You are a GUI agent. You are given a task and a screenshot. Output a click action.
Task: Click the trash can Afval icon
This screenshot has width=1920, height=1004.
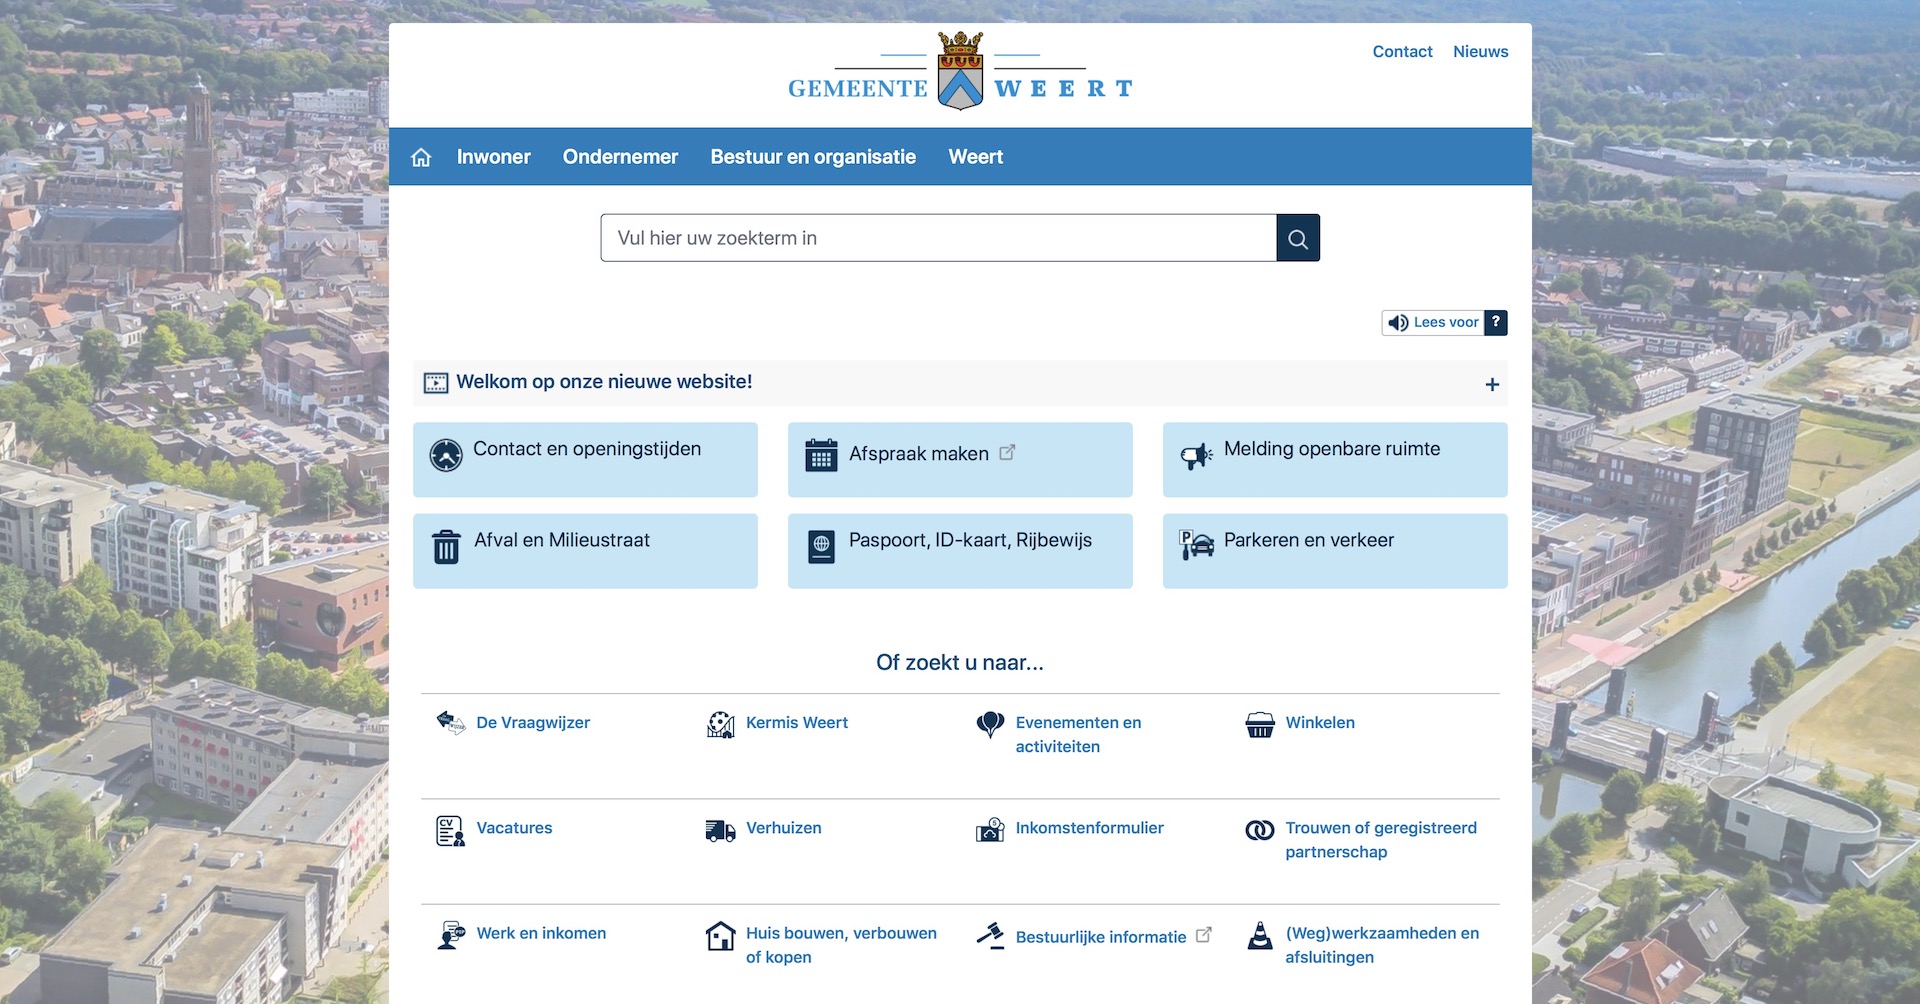446,547
